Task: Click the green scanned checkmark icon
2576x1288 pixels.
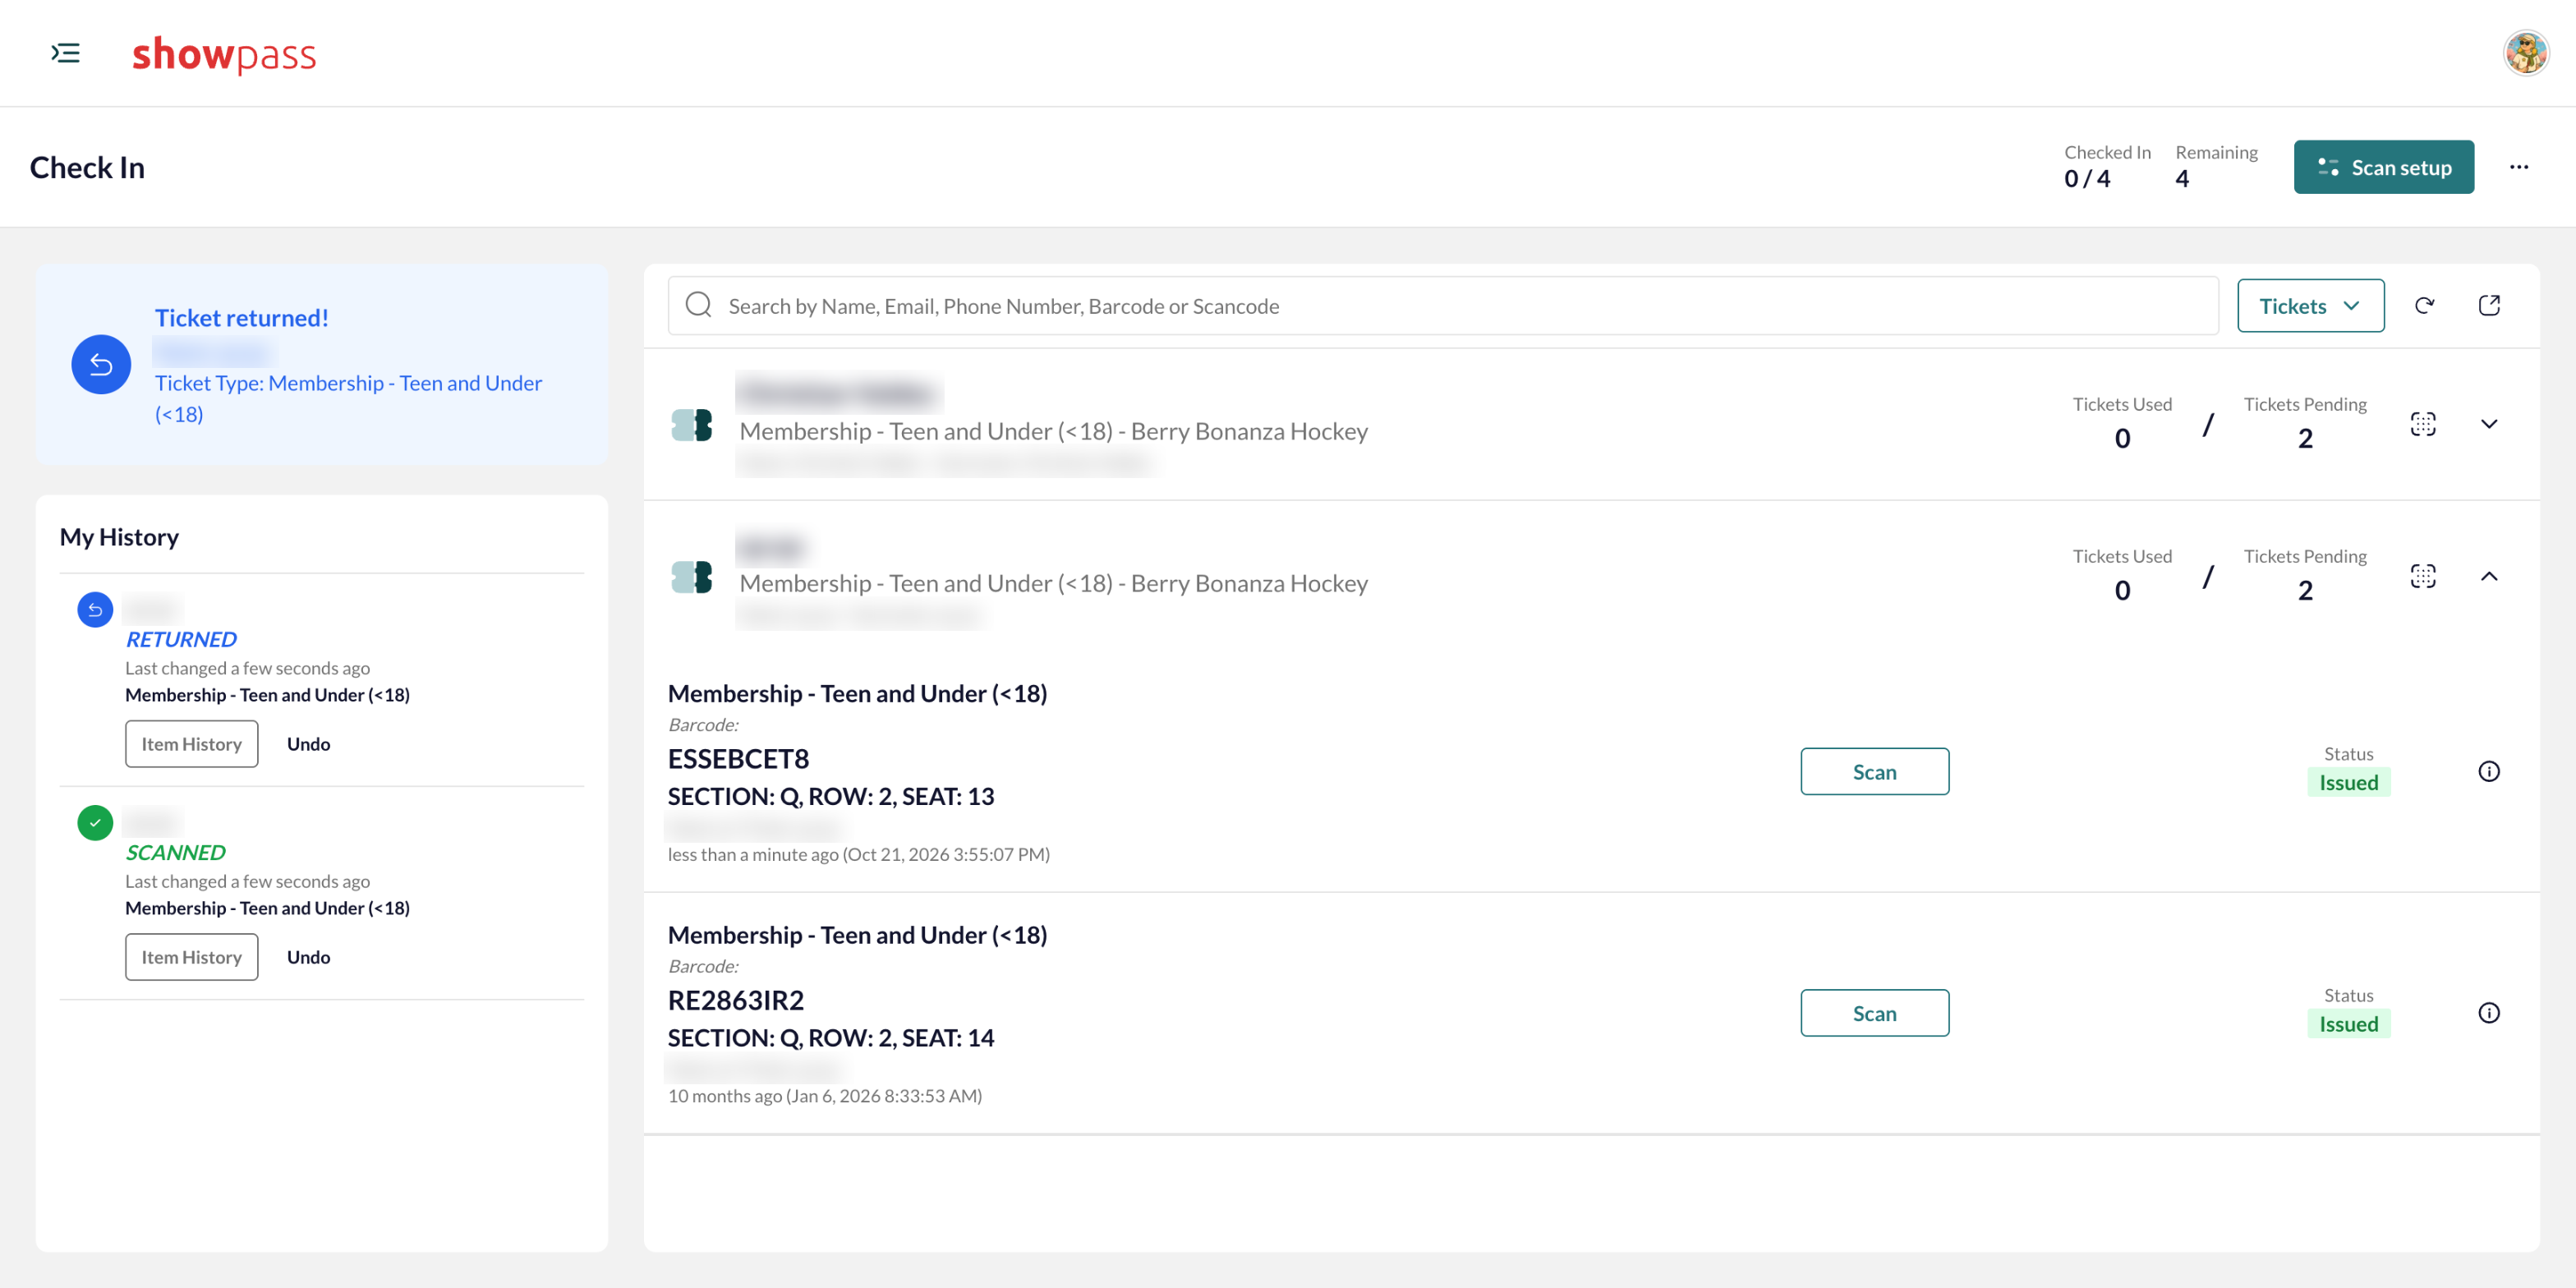Action: (x=95, y=822)
